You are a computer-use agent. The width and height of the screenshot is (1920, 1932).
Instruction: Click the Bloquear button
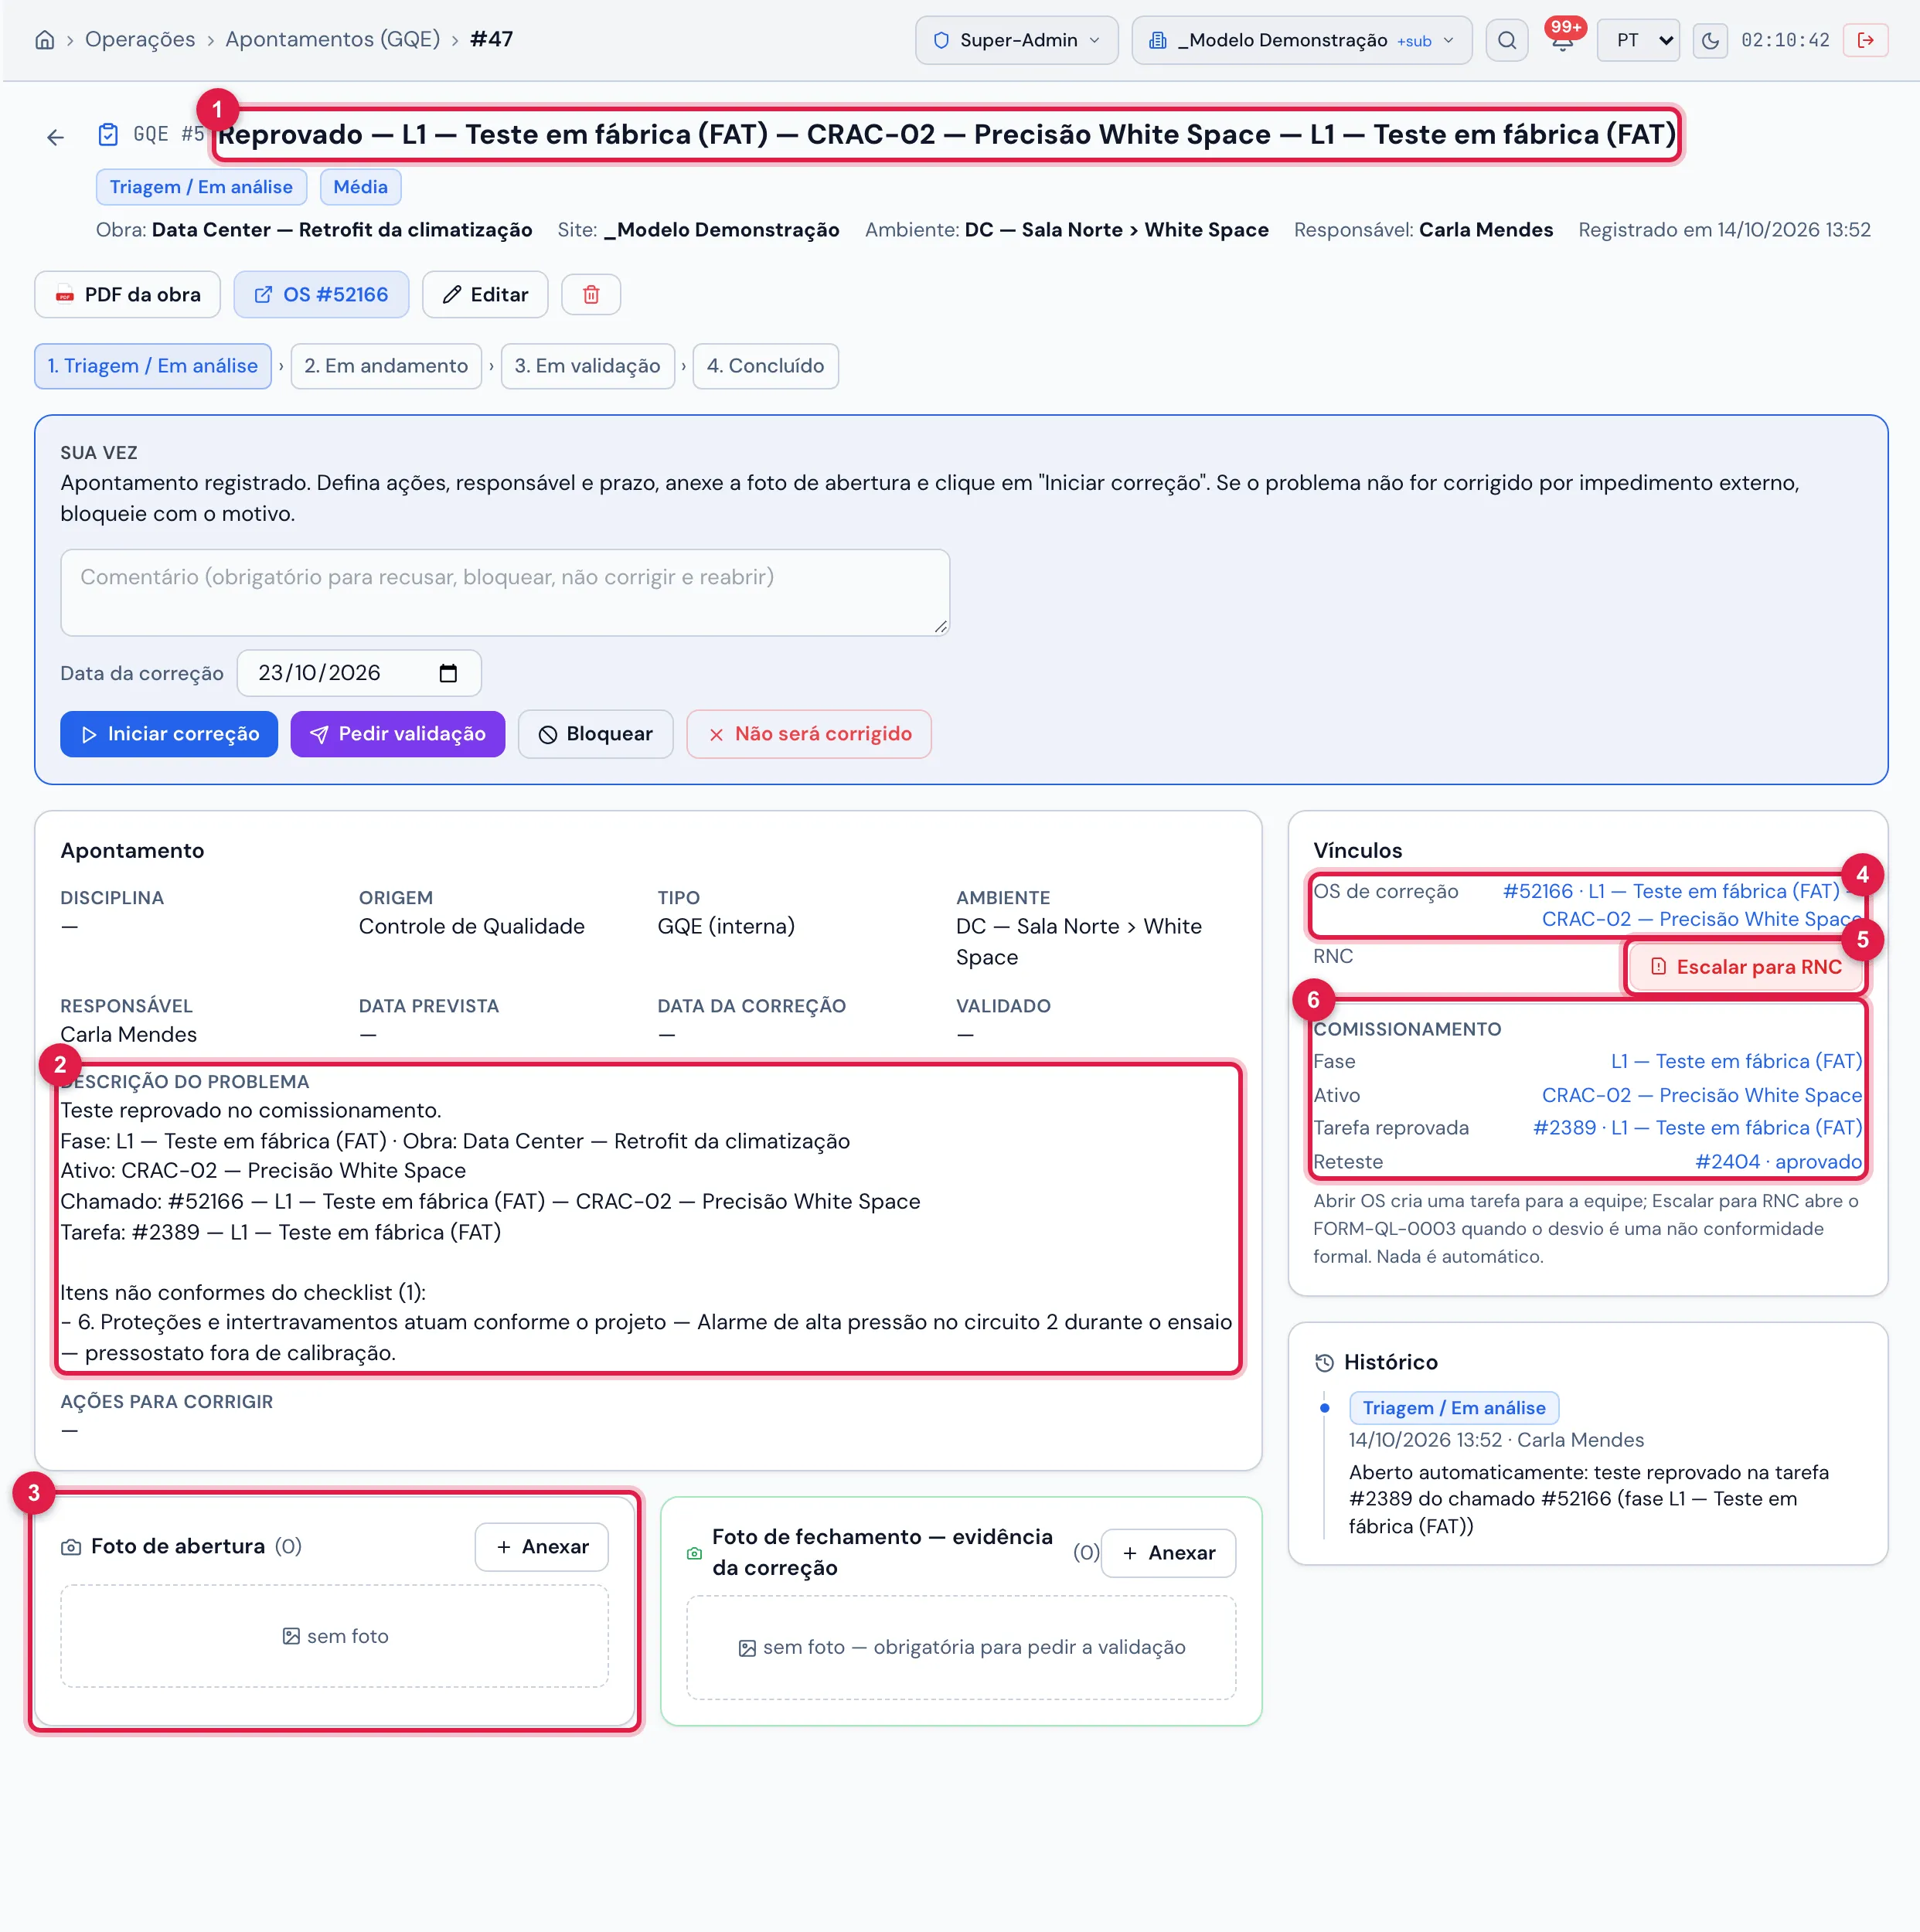point(596,734)
